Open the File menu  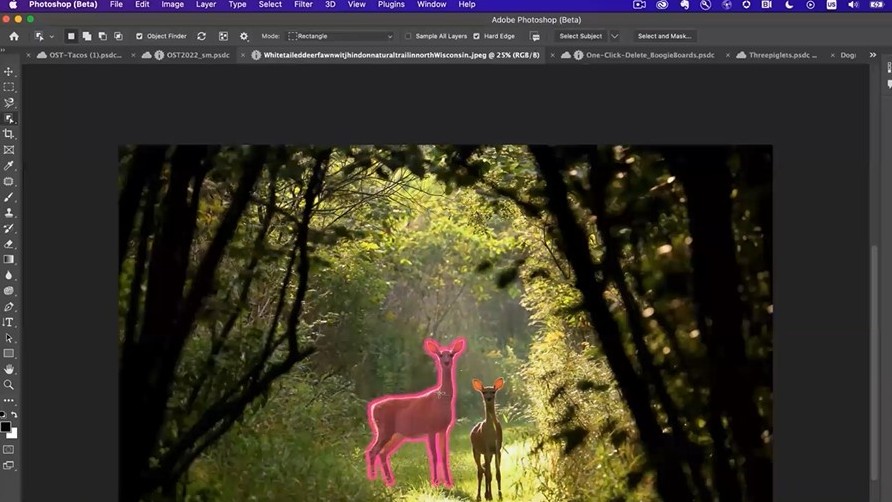click(x=116, y=5)
